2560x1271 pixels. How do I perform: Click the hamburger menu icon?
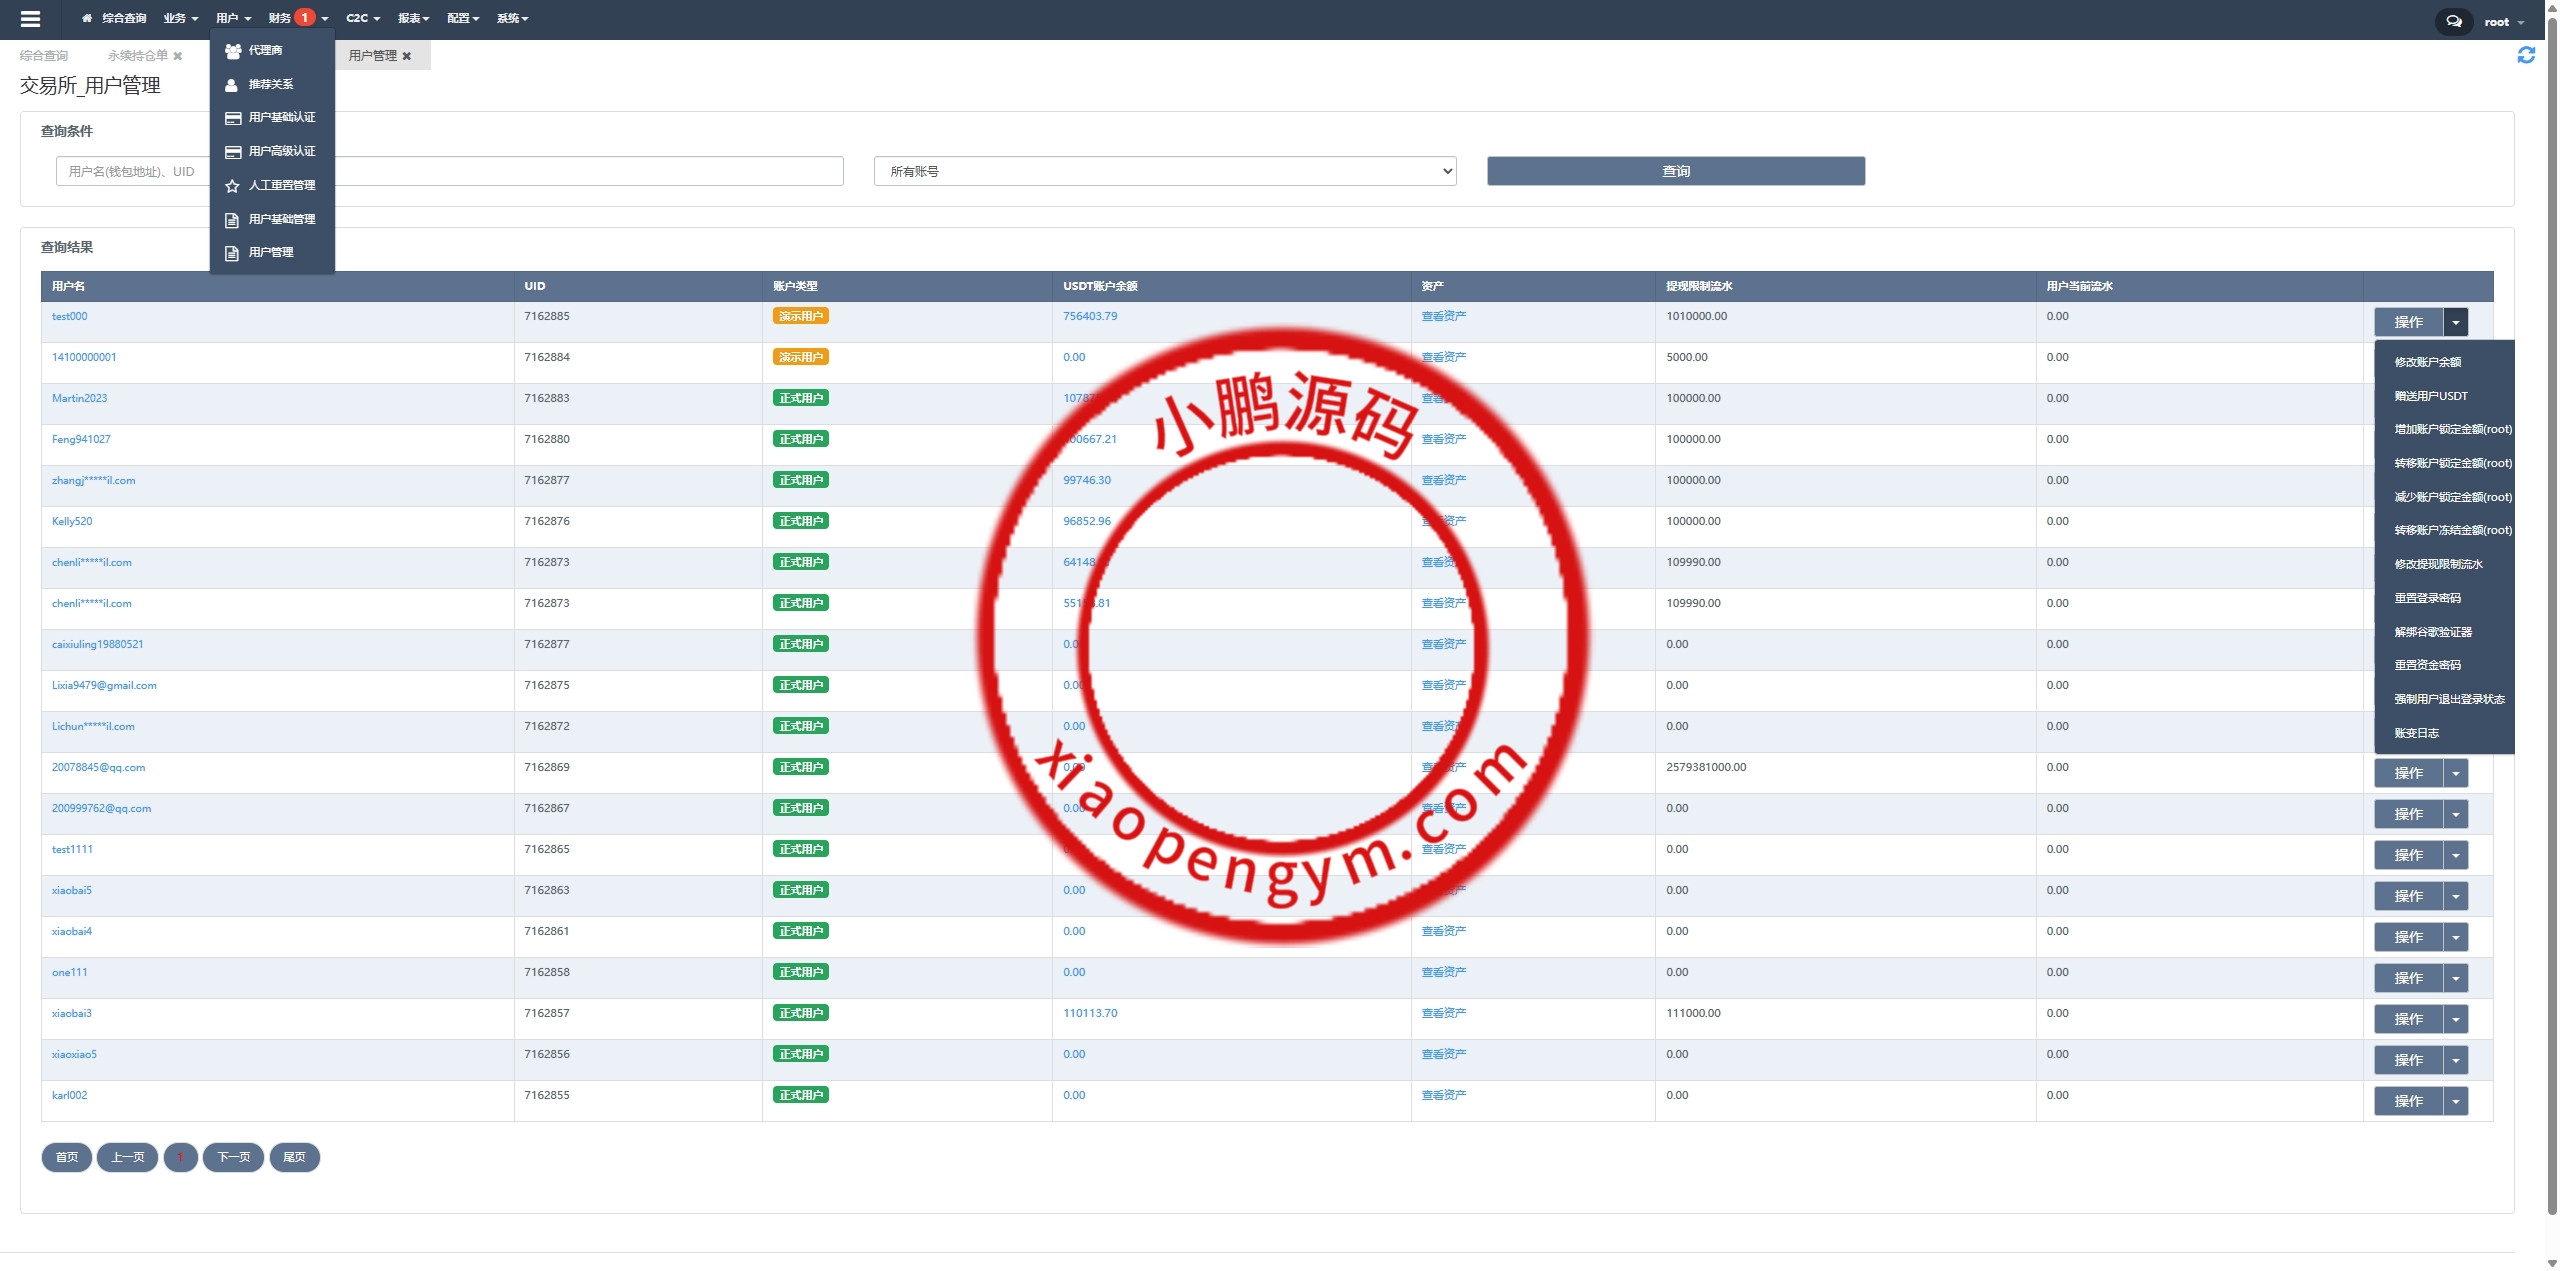30,19
